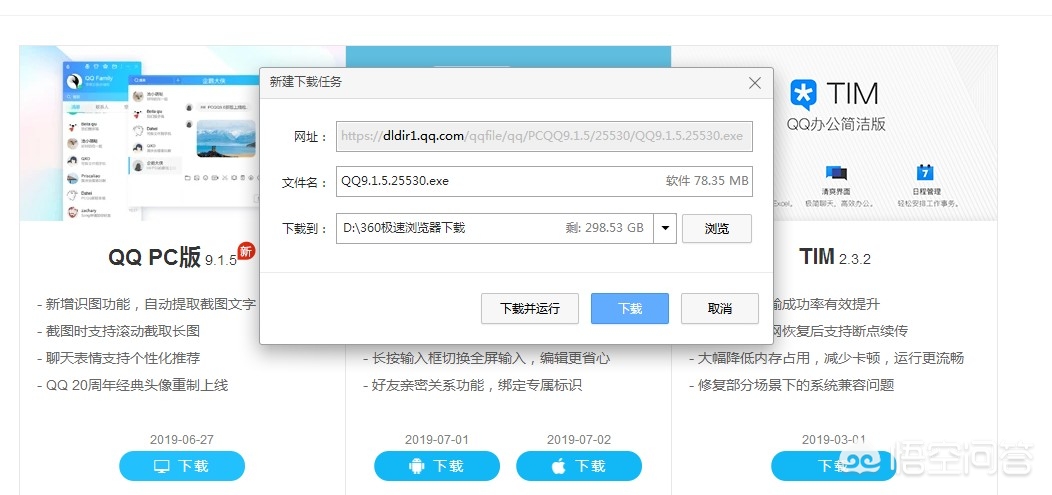Viewport: 1052px width, 495px height.
Task: Click the free space 剩: 298.53 GB
Action: point(604,228)
